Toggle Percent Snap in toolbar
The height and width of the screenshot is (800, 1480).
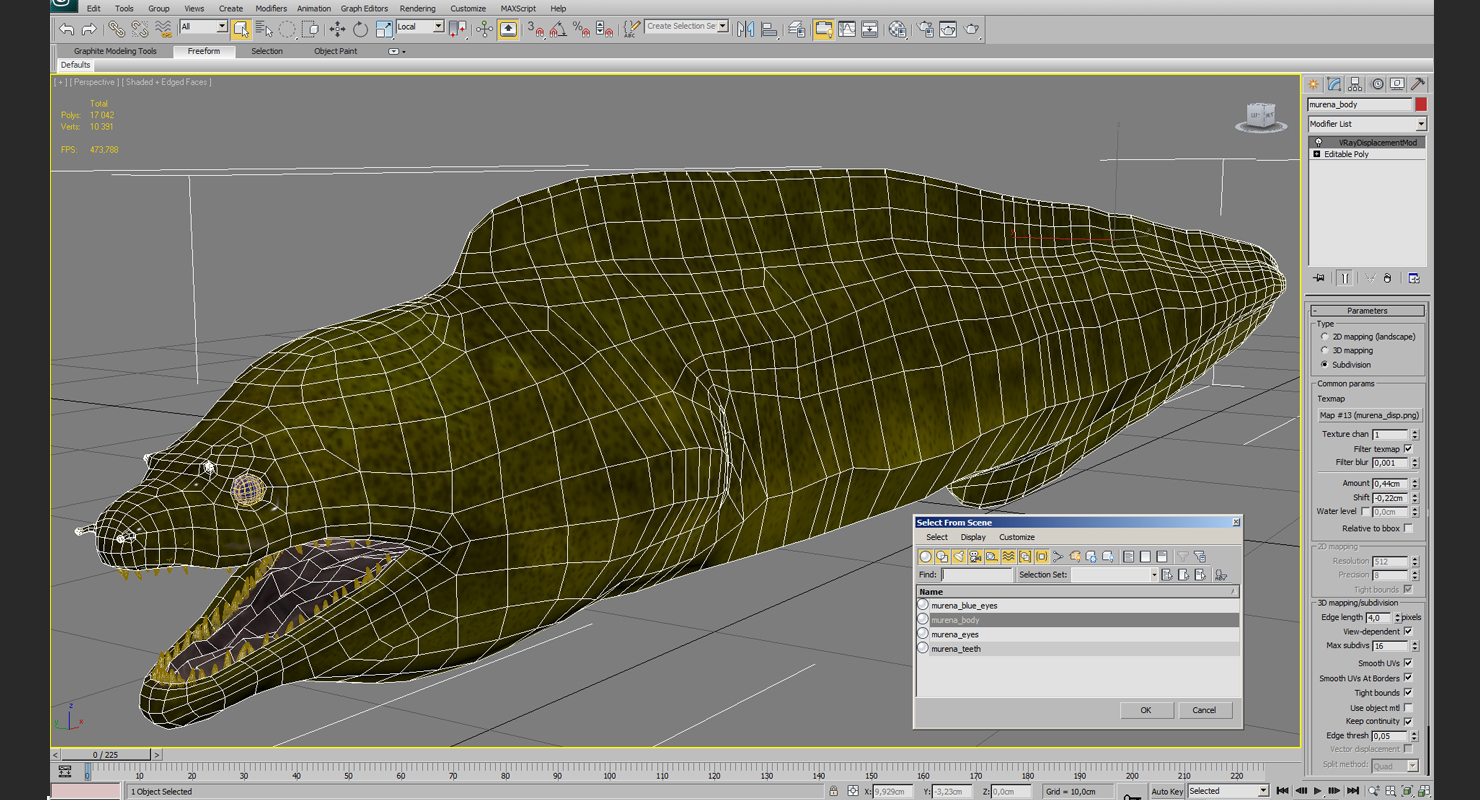581,29
